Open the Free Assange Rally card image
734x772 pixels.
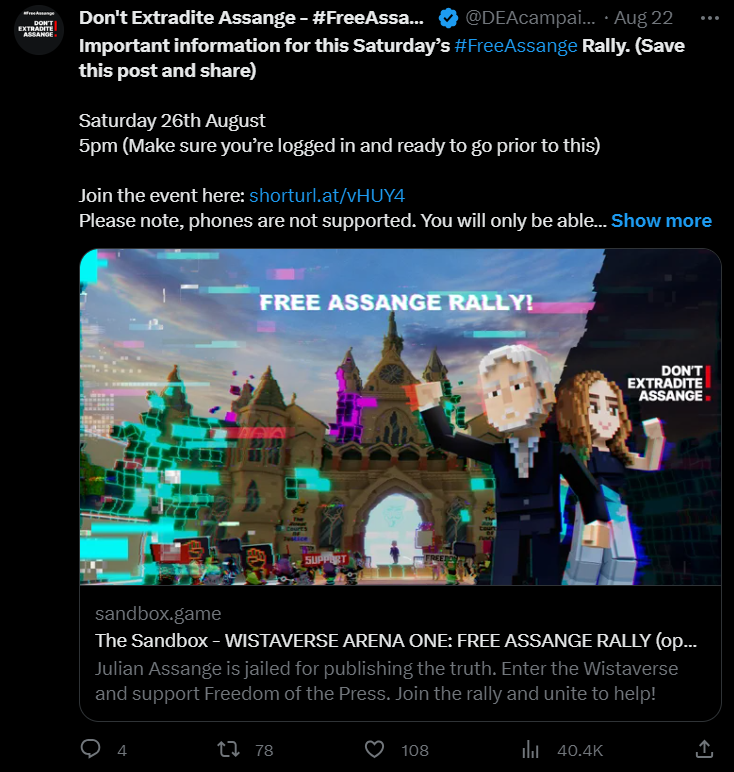point(400,417)
